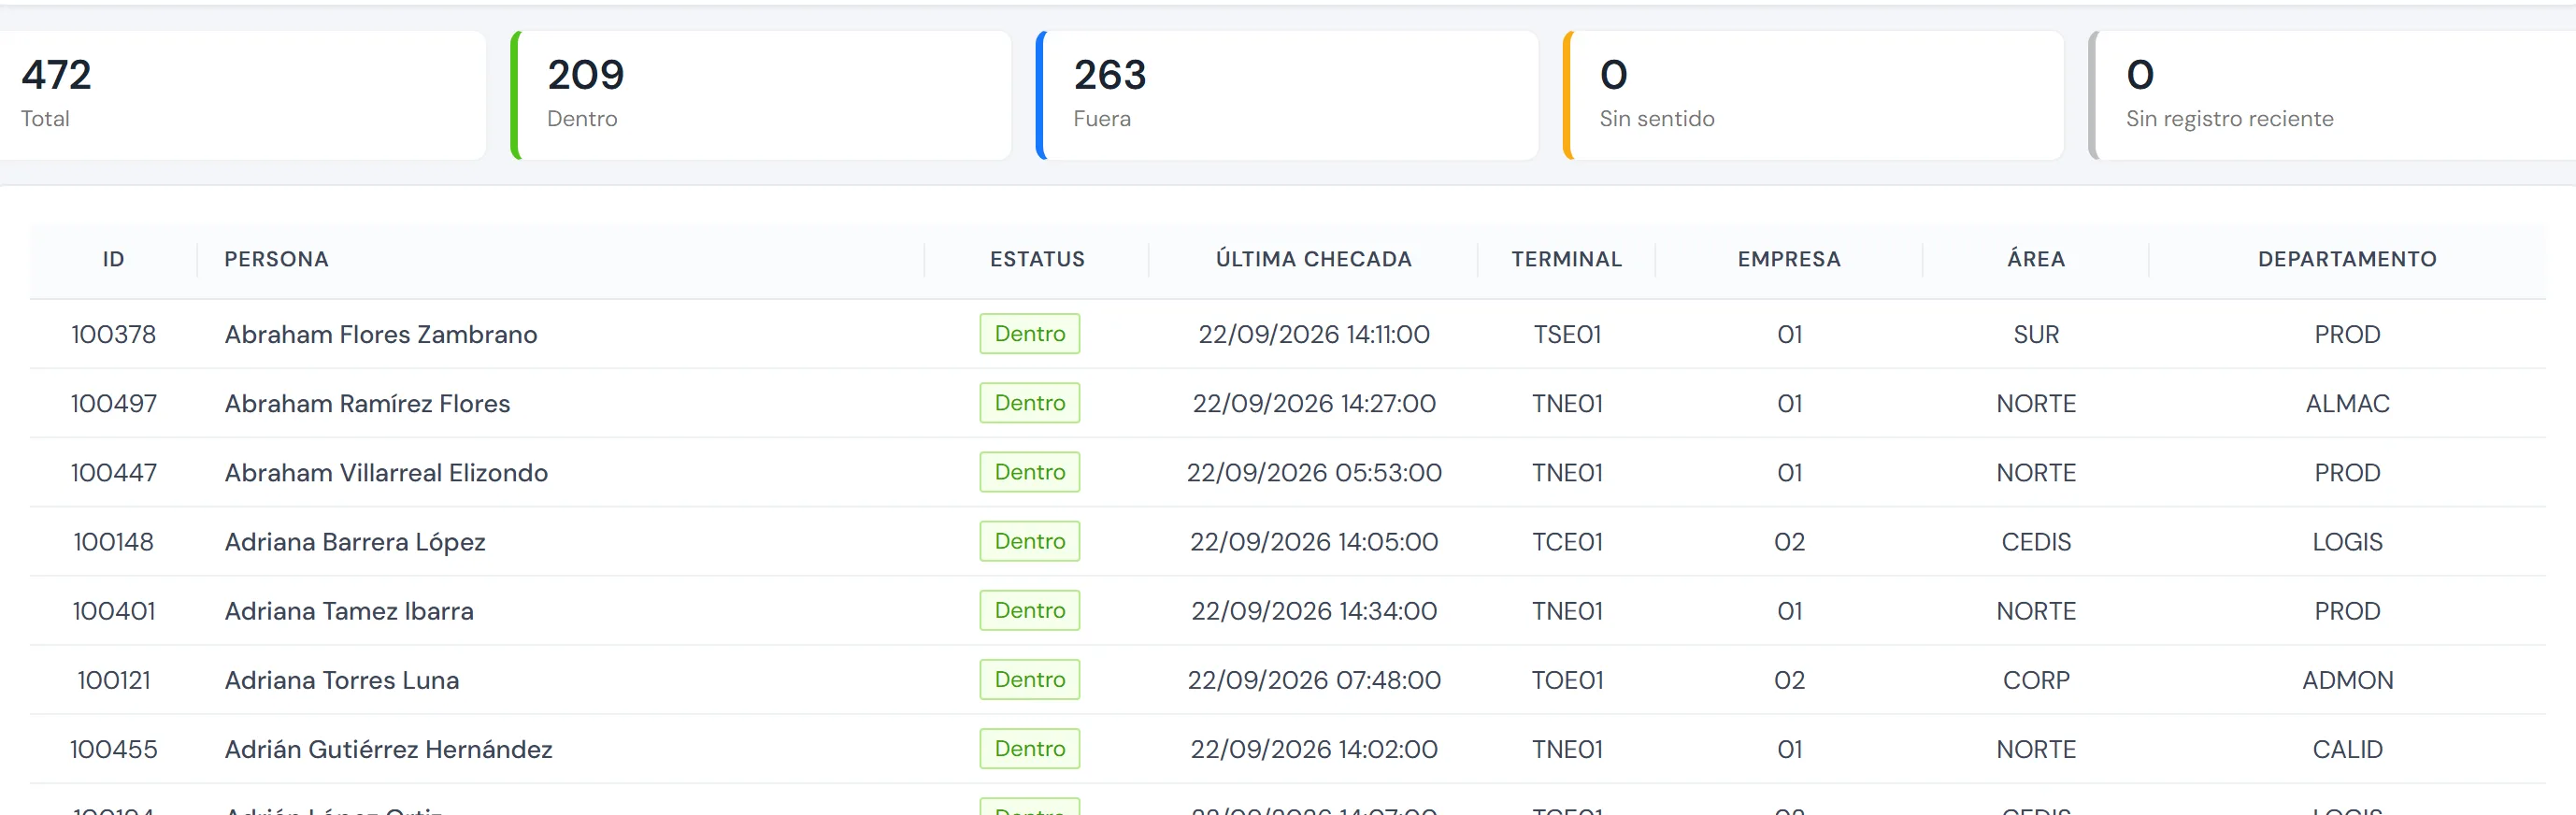
Task: Select person Adriana Barrera López
Action: (355, 541)
